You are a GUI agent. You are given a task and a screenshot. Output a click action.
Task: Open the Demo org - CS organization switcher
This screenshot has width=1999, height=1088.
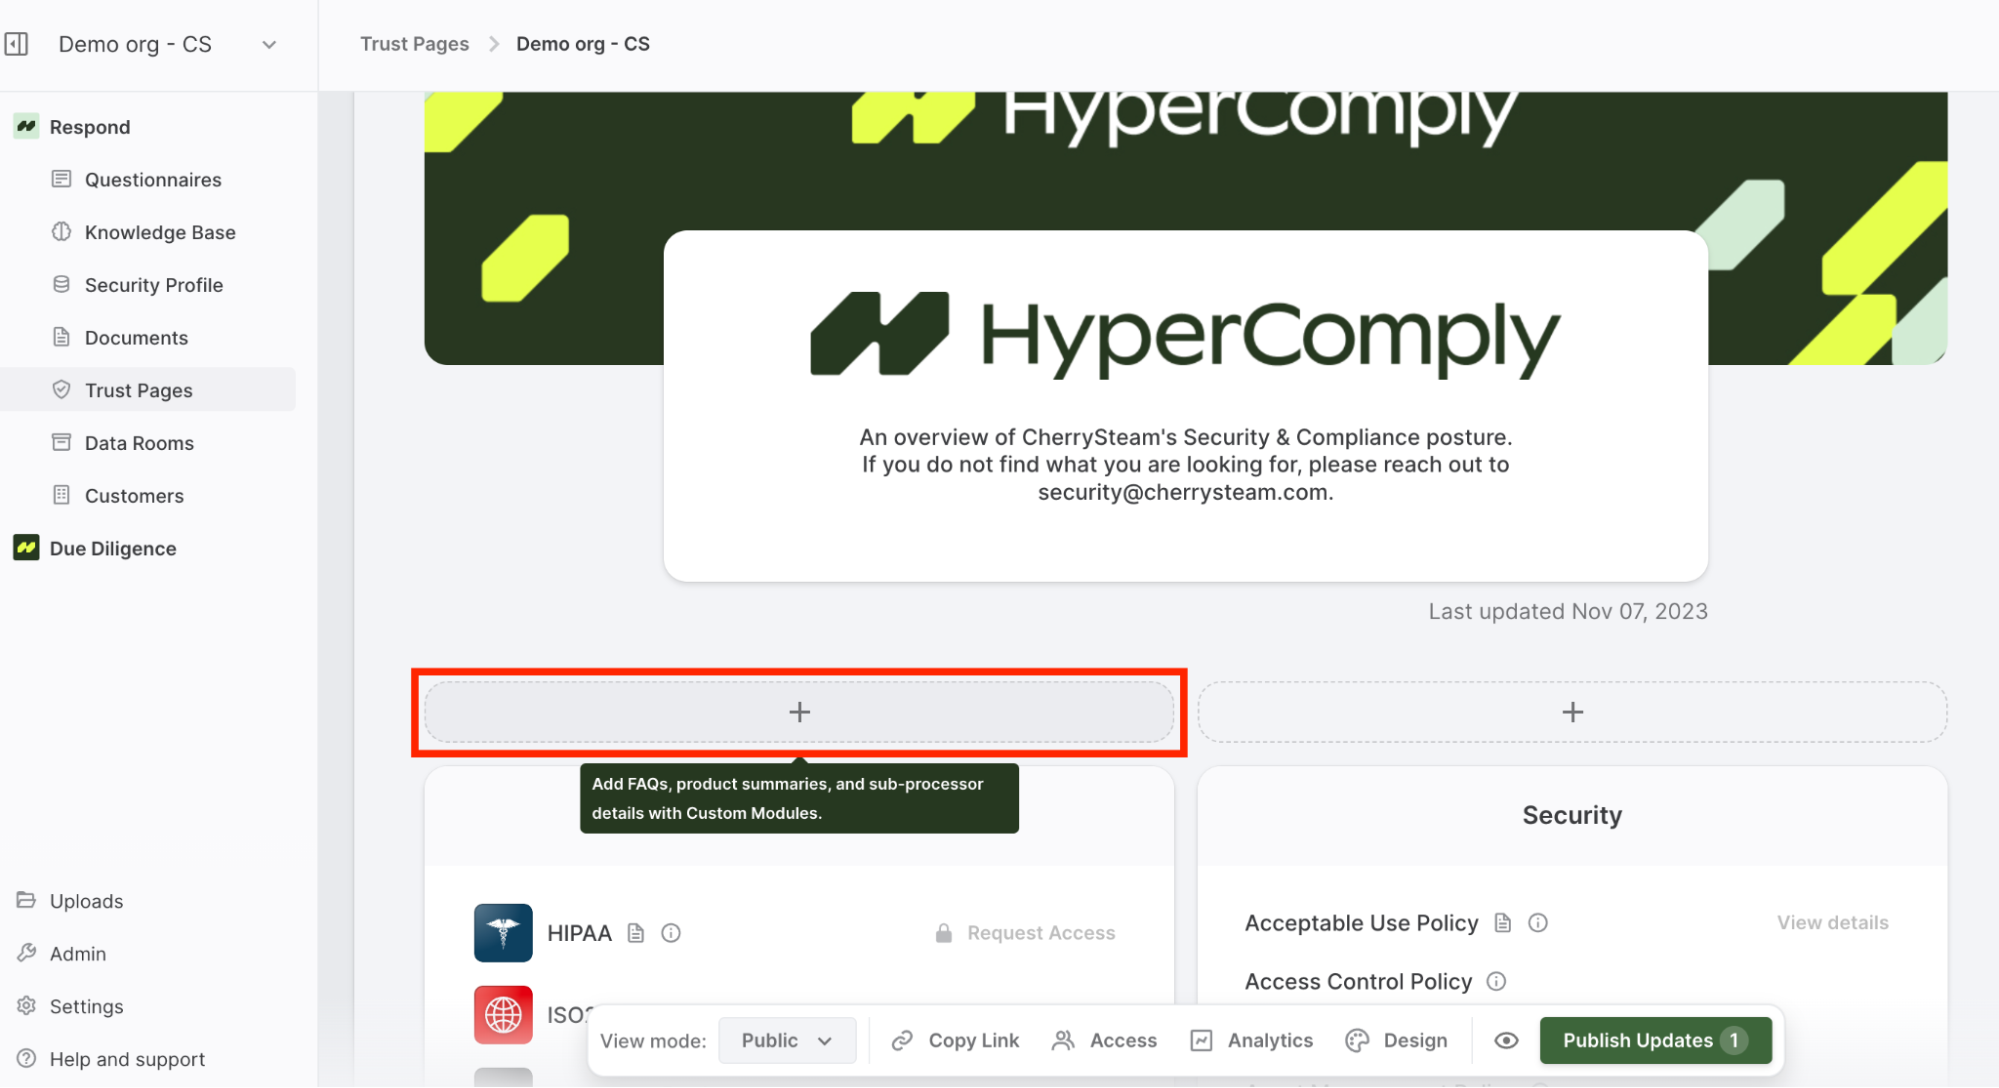click(166, 44)
